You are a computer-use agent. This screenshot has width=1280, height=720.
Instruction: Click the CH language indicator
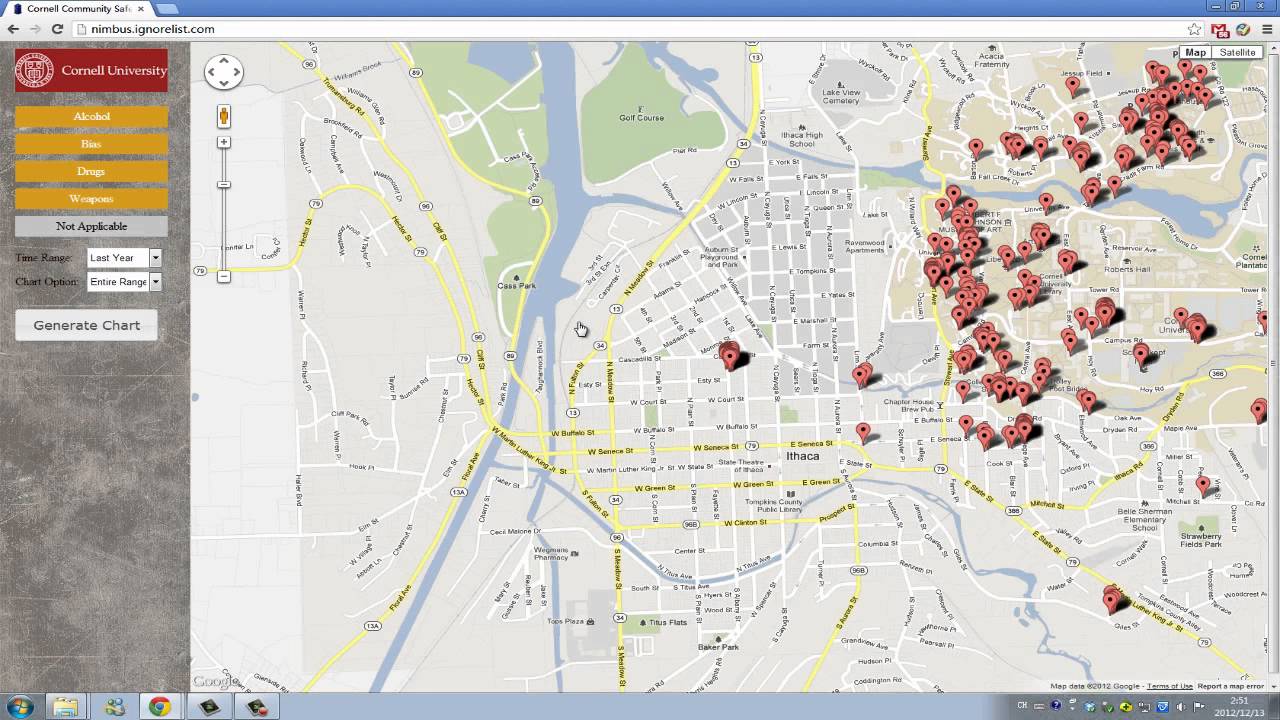pos(1022,707)
